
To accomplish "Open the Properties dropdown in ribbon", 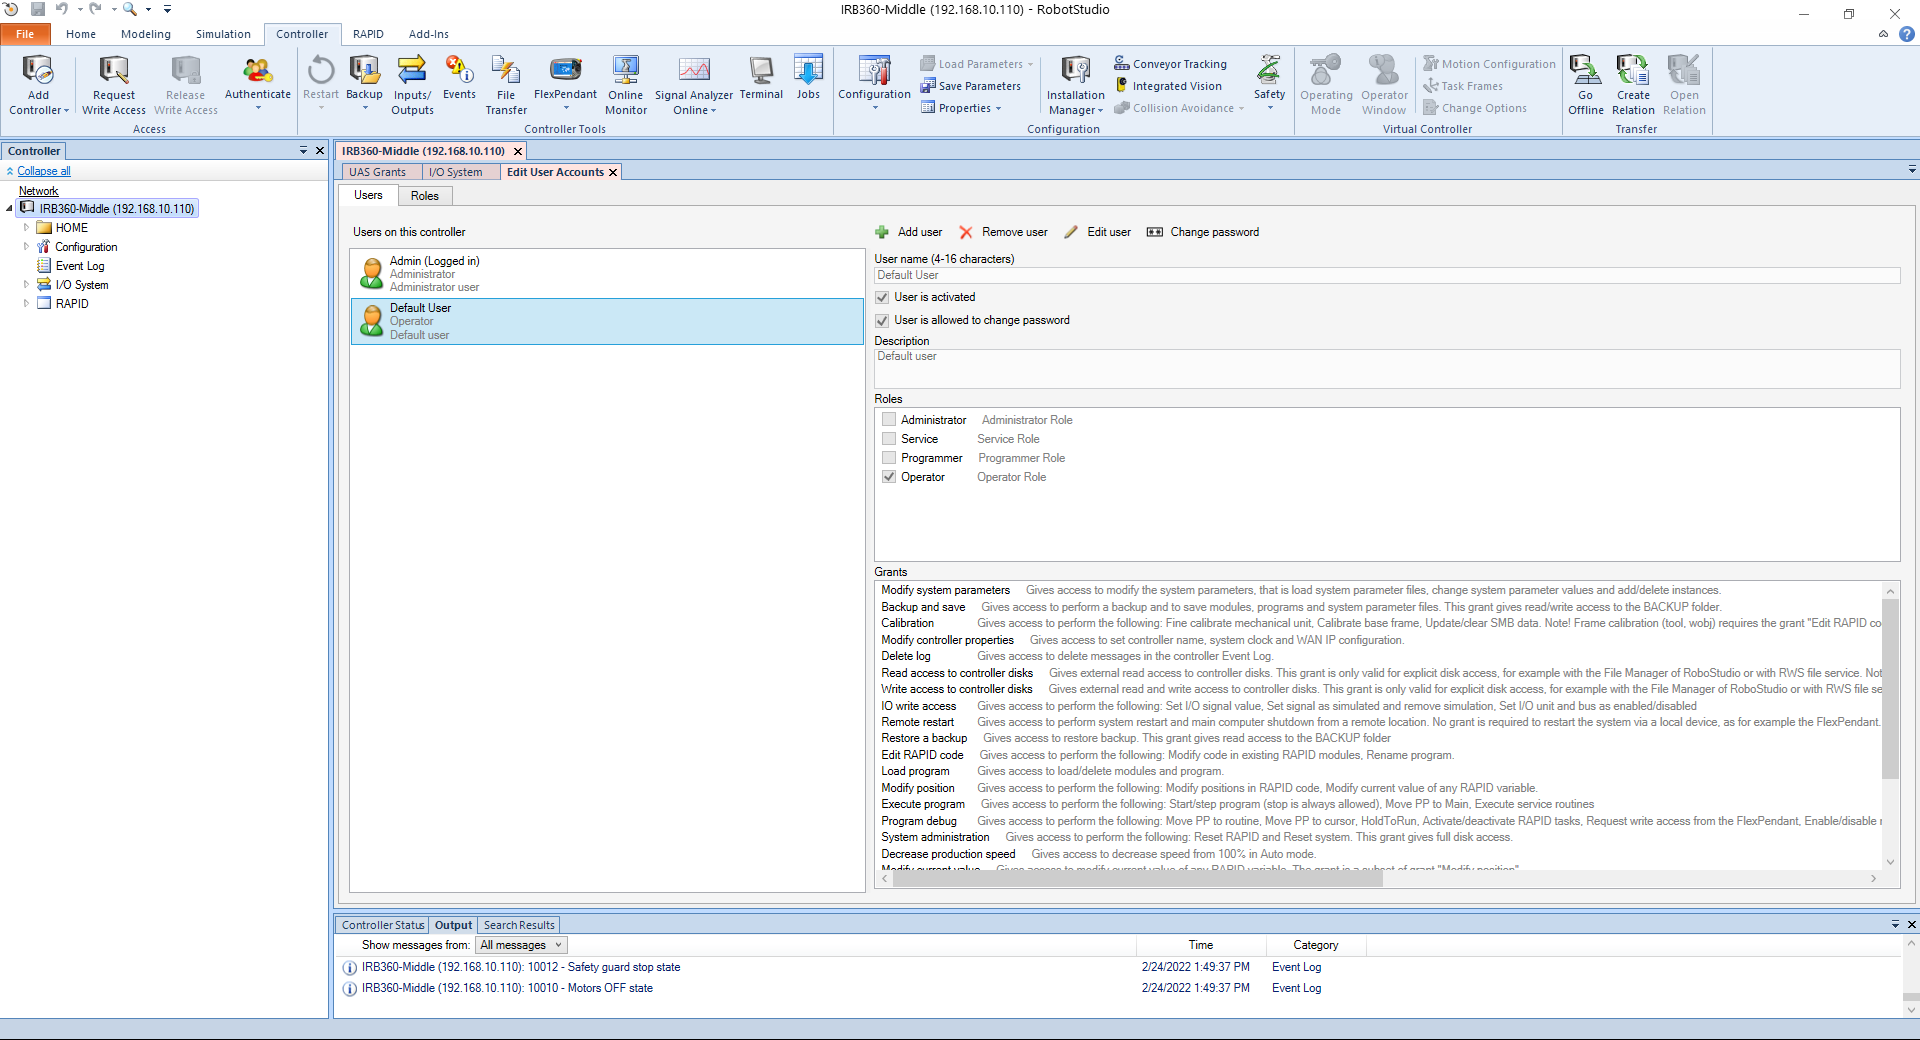I will coord(961,108).
